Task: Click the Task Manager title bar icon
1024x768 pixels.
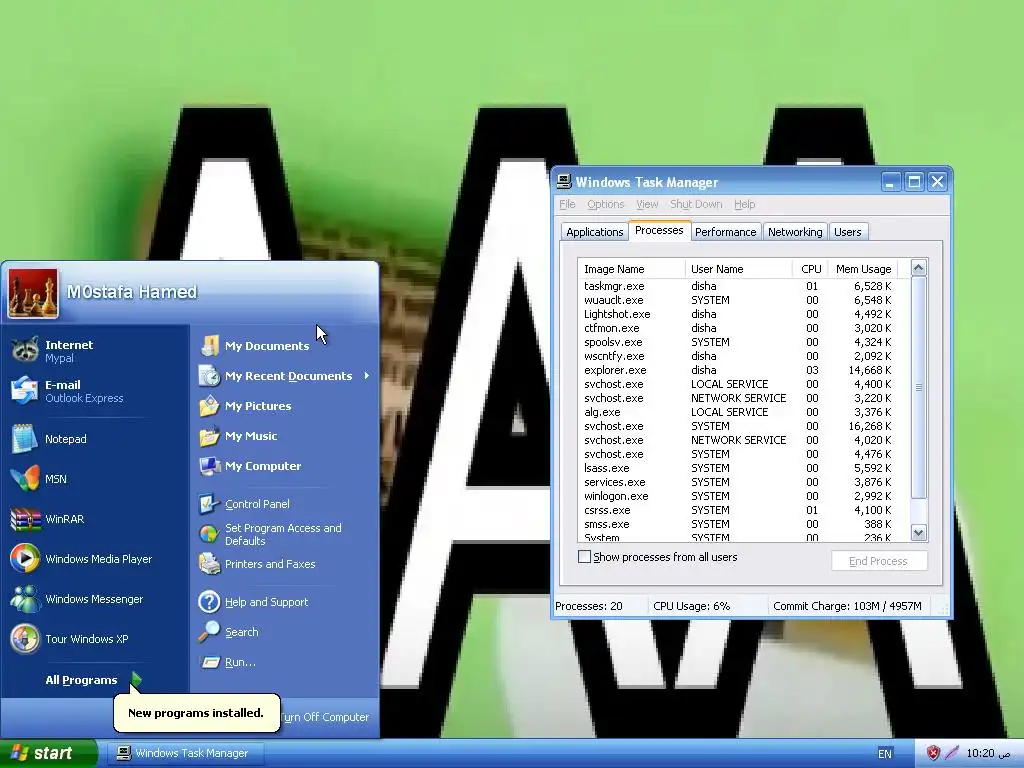Action: [x=564, y=182]
